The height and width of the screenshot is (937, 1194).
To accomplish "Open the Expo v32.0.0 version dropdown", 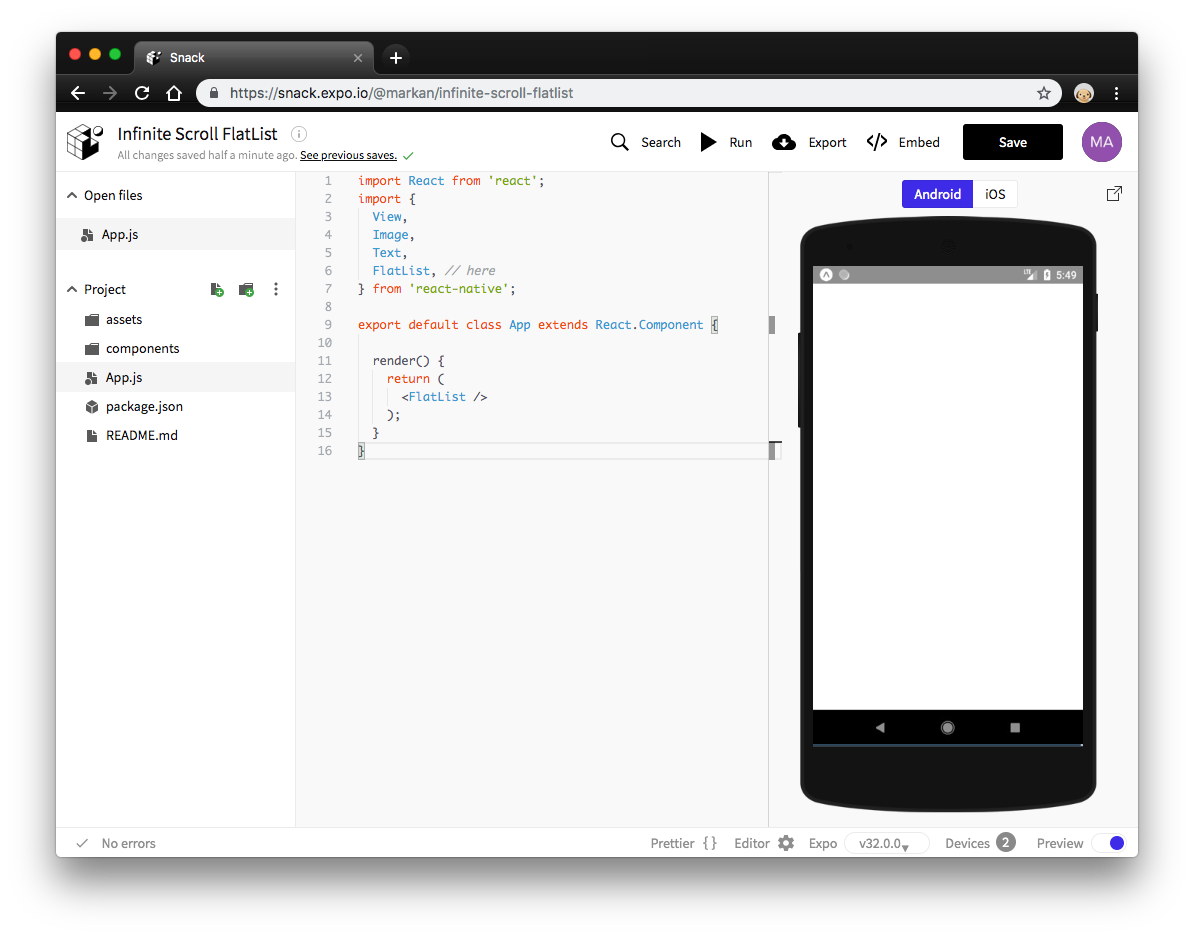I will (x=886, y=843).
